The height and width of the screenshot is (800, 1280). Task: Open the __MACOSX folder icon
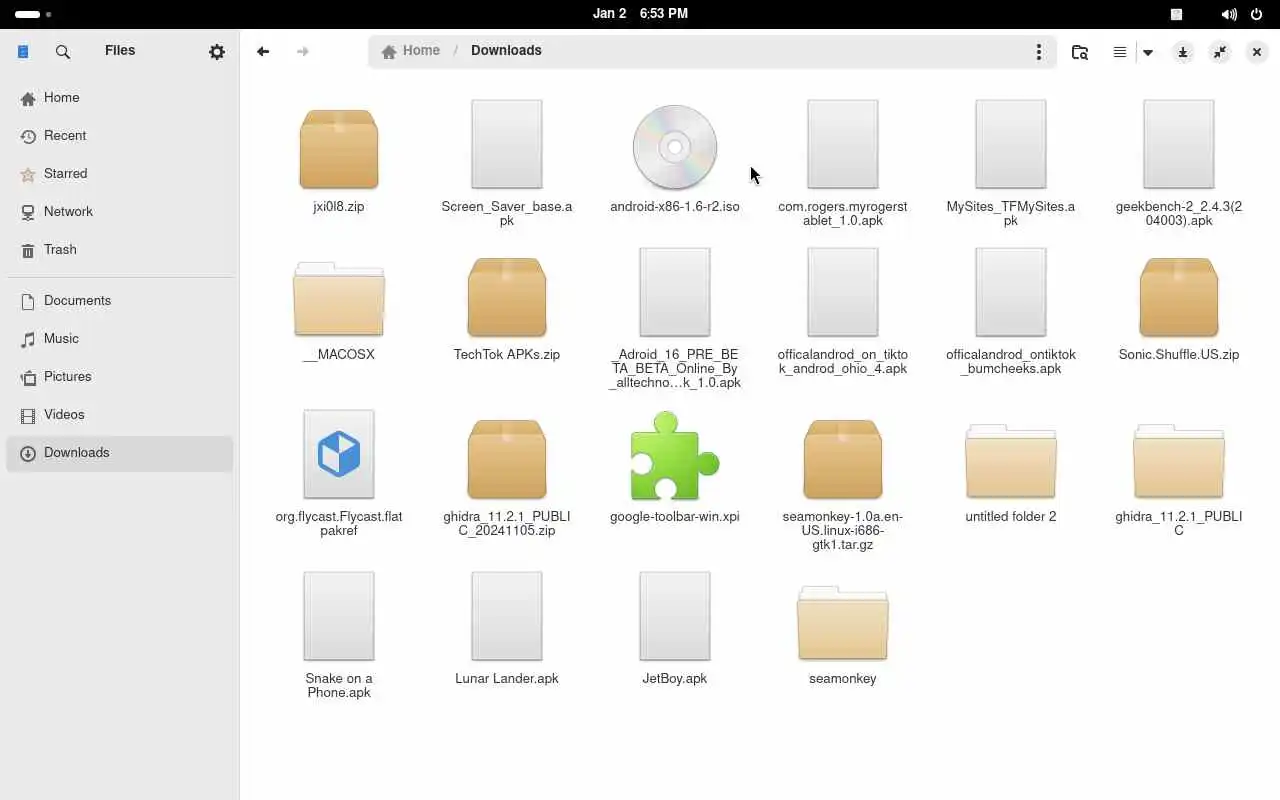pos(339,298)
